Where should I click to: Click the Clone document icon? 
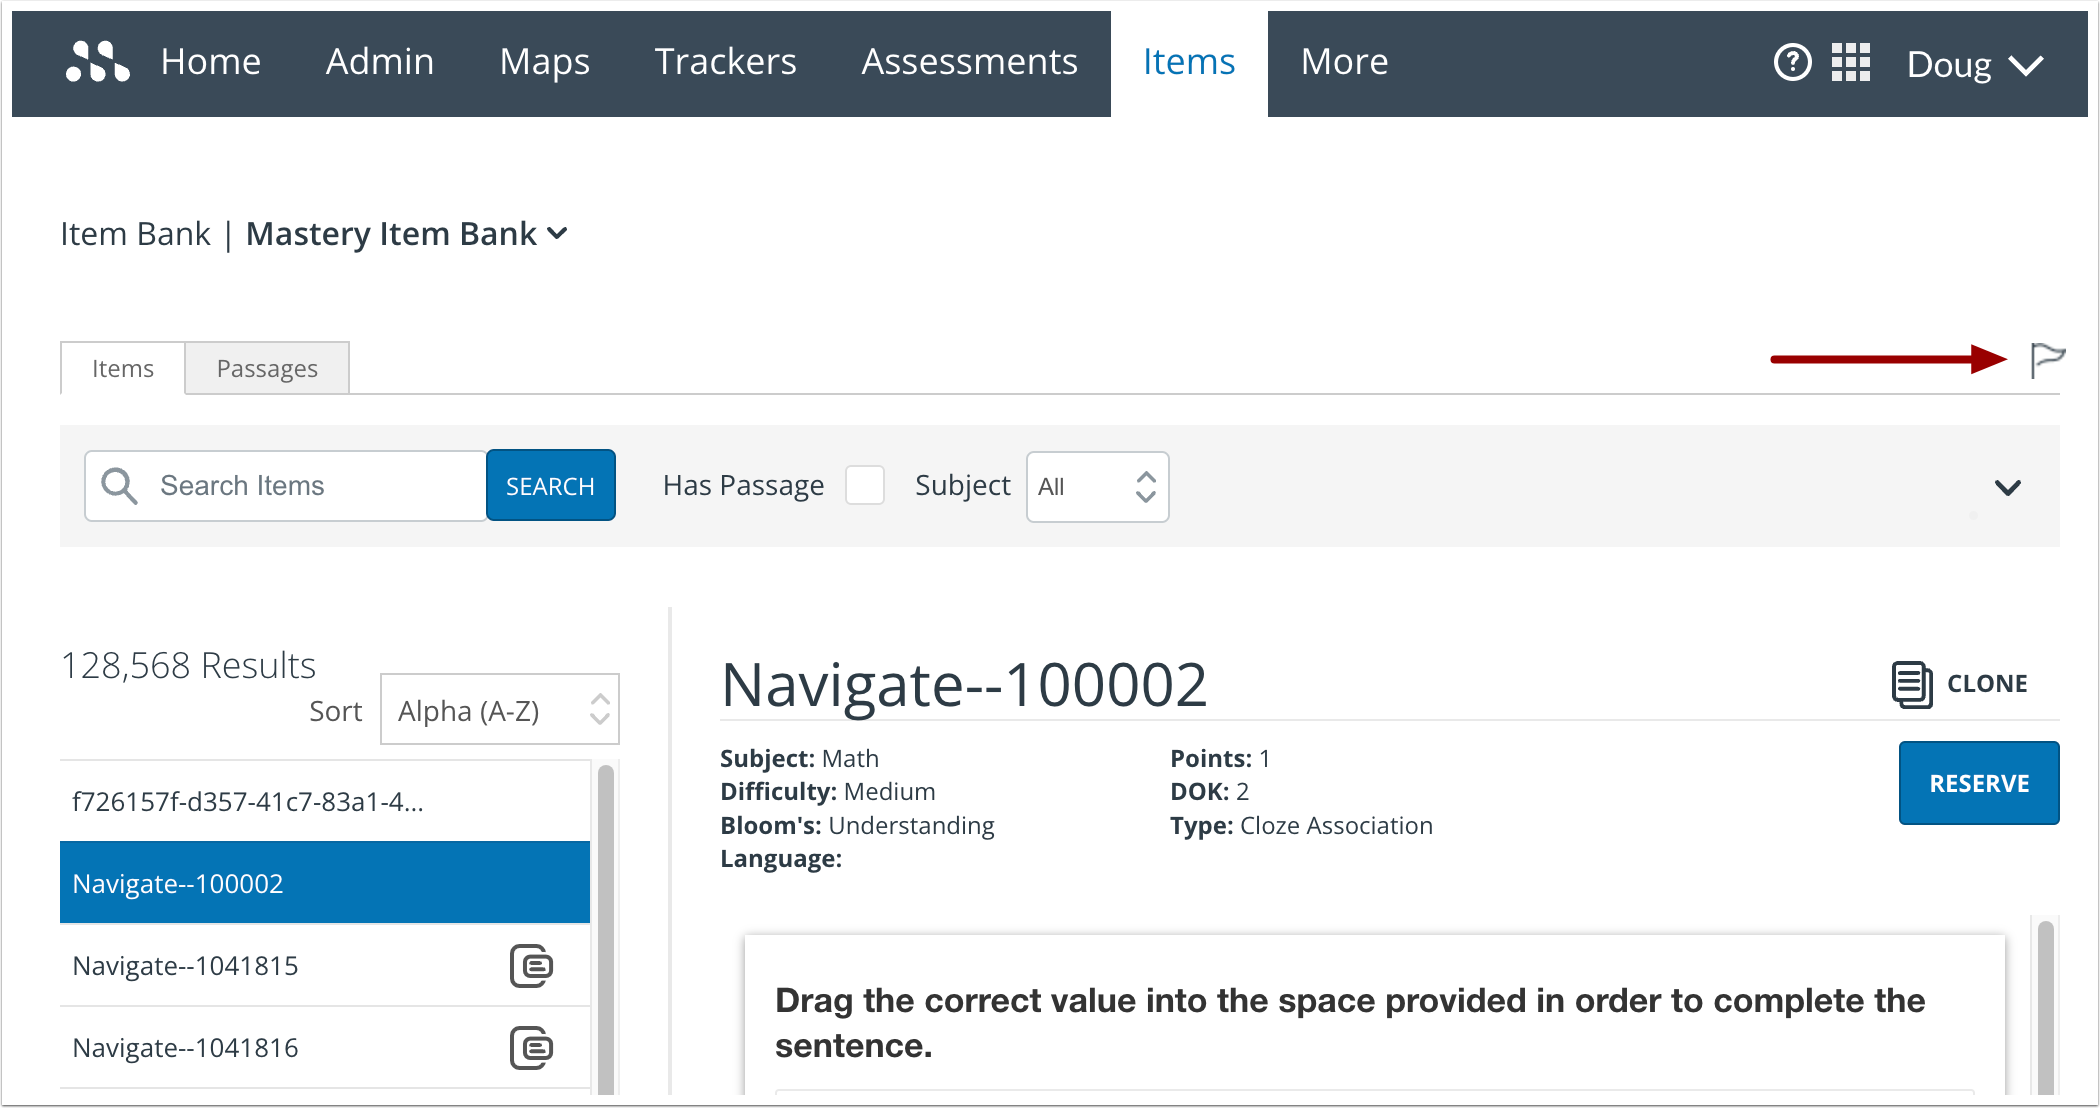pyautogui.click(x=1911, y=684)
